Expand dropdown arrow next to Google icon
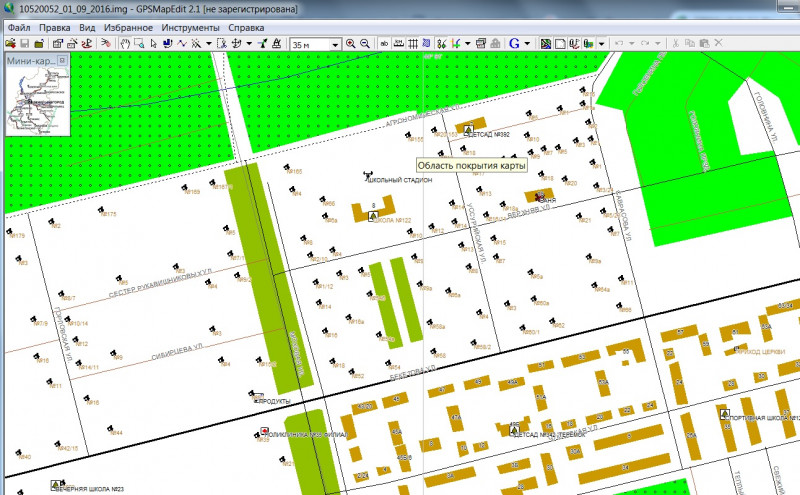The width and height of the screenshot is (800, 495). [527, 44]
